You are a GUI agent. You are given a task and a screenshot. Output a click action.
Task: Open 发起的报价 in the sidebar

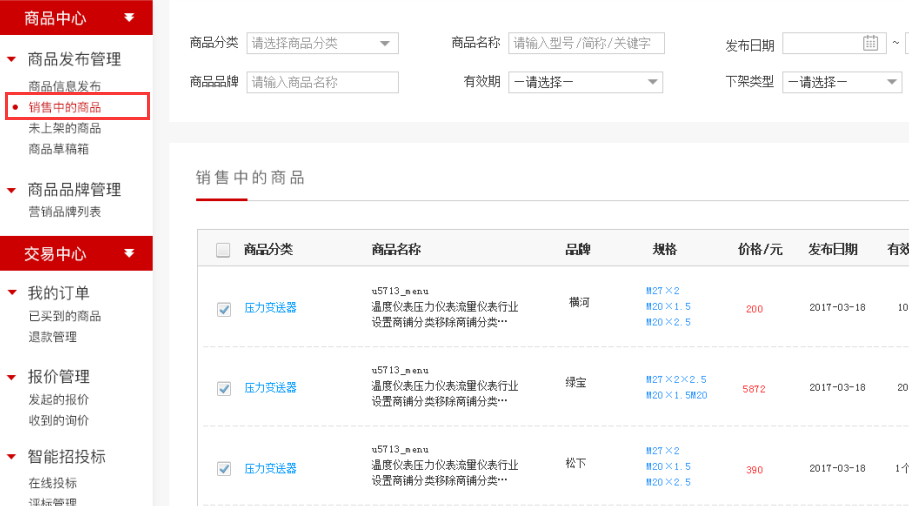(59, 399)
